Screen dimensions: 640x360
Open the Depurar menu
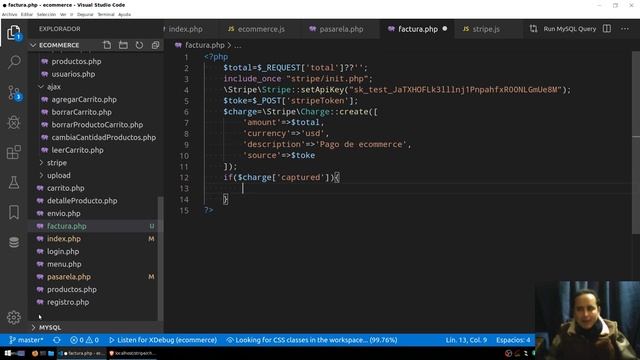click(x=85, y=14)
